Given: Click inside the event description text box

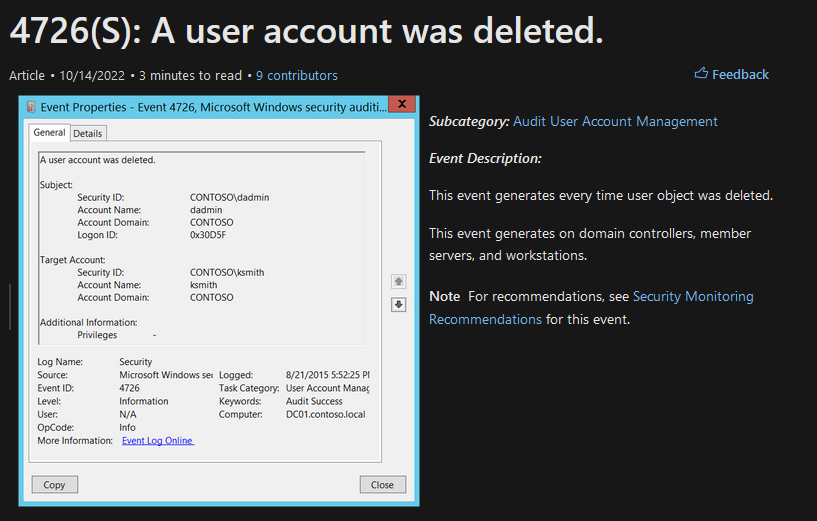Looking at the screenshot, I should tap(202, 248).
